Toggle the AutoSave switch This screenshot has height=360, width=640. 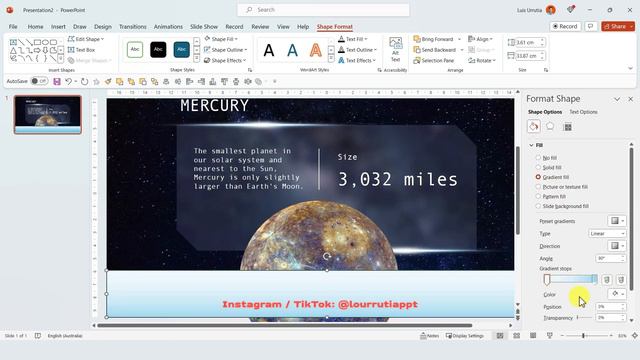click(39, 81)
